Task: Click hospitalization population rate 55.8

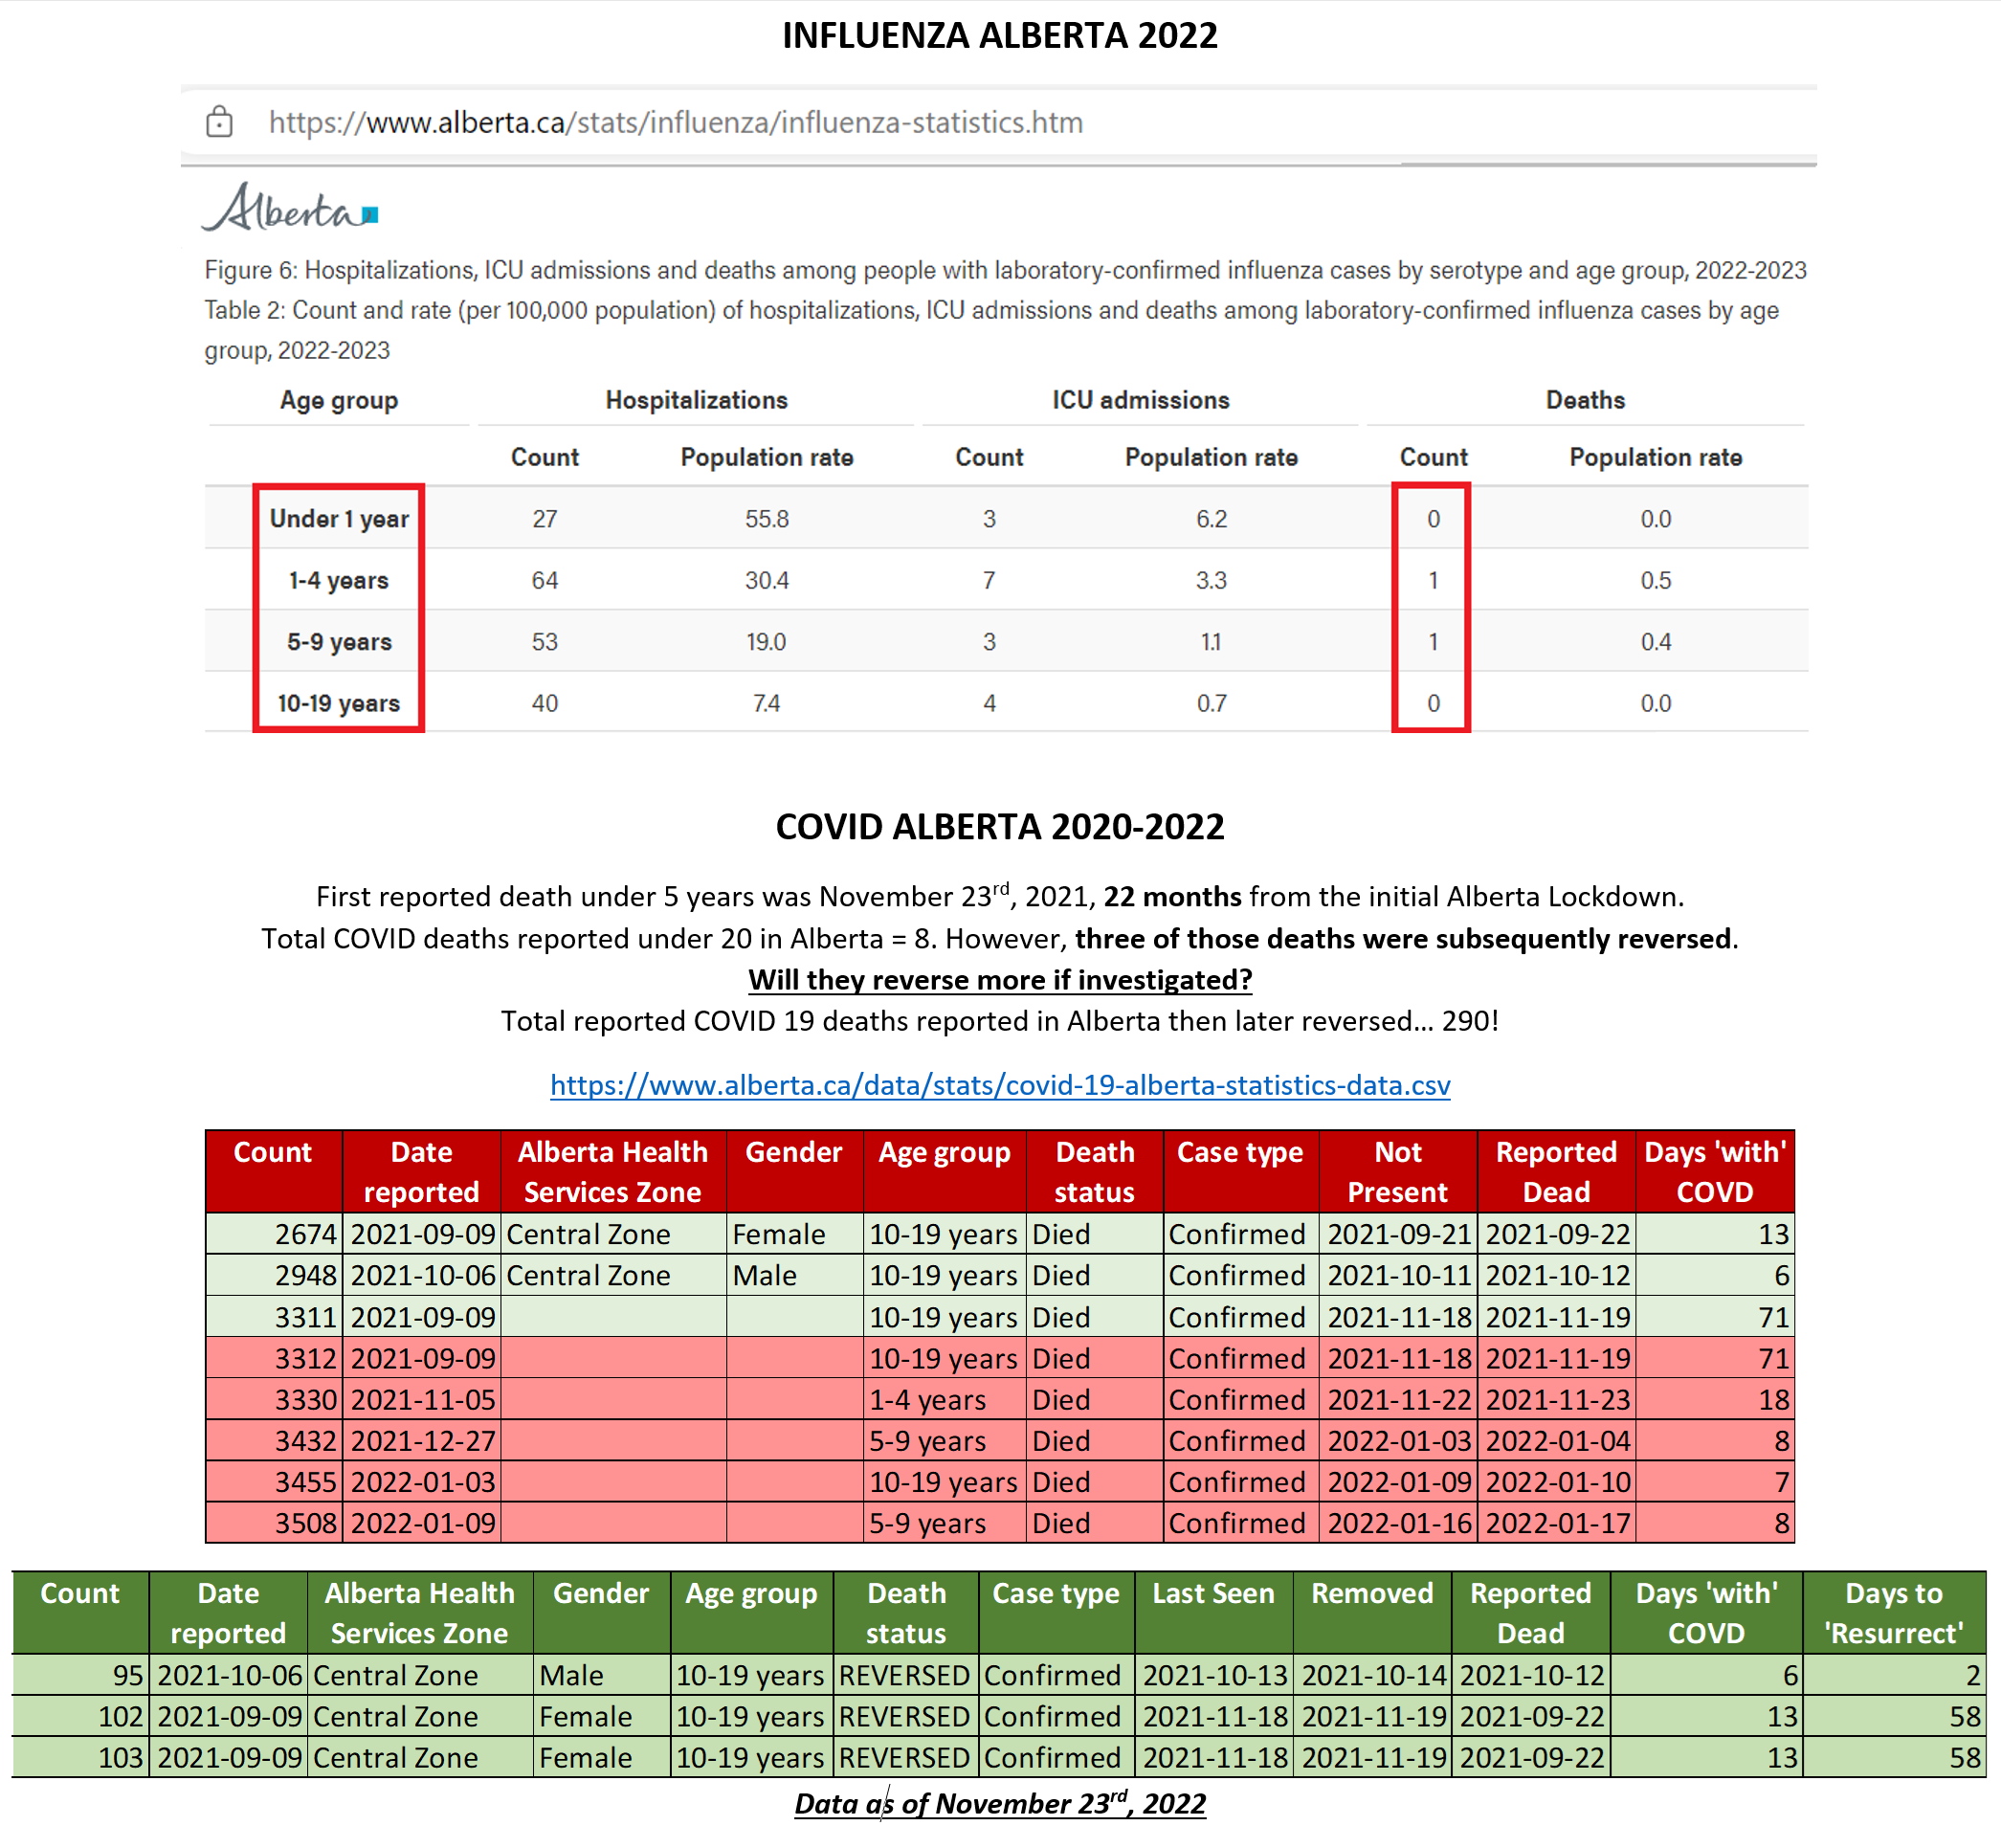Action: (767, 518)
